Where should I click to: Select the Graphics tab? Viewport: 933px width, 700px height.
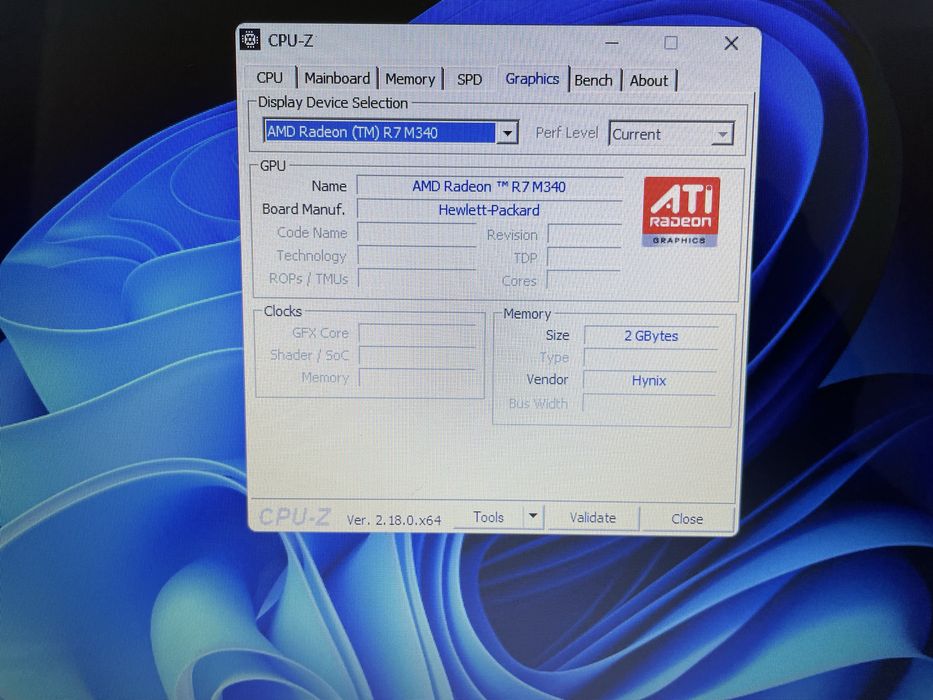click(x=532, y=79)
